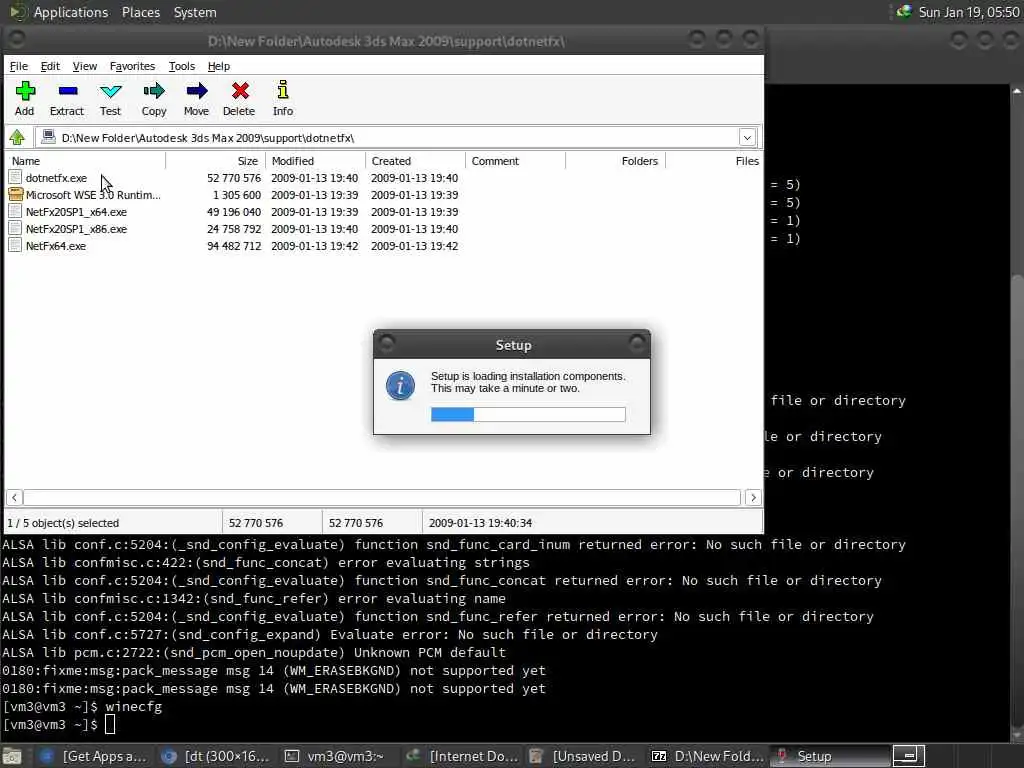Select the dotnetfx.exe file name

[56, 178]
